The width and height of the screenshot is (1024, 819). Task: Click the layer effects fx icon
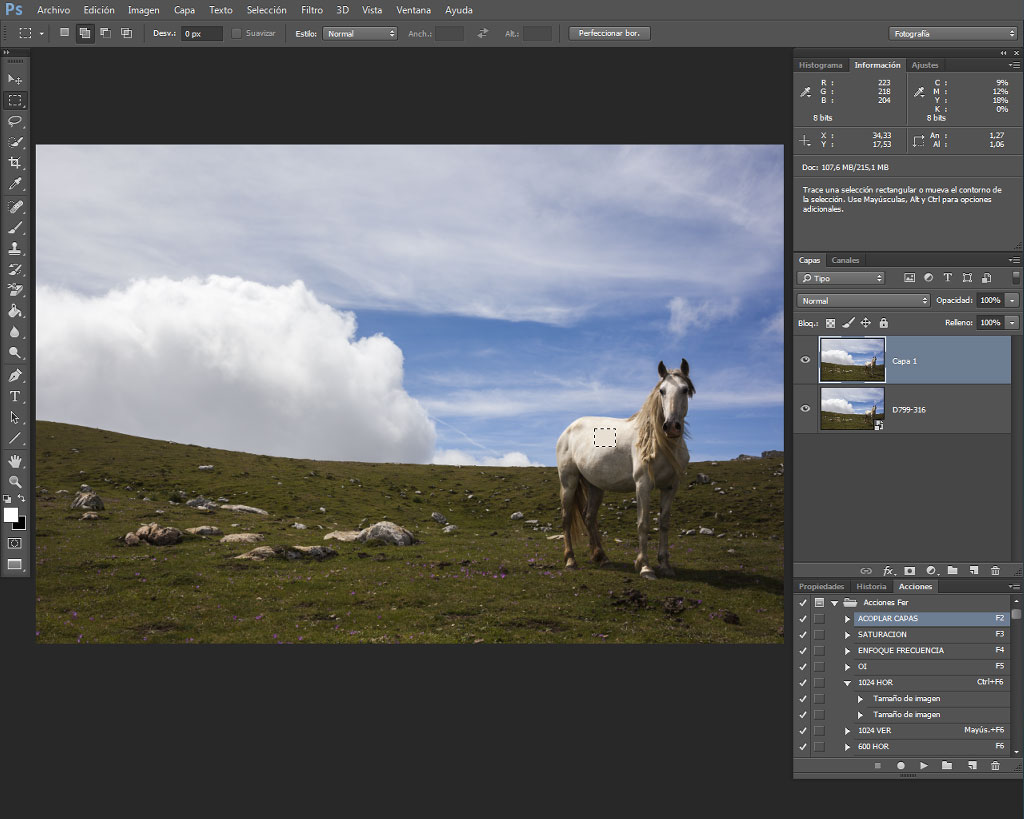(888, 571)
